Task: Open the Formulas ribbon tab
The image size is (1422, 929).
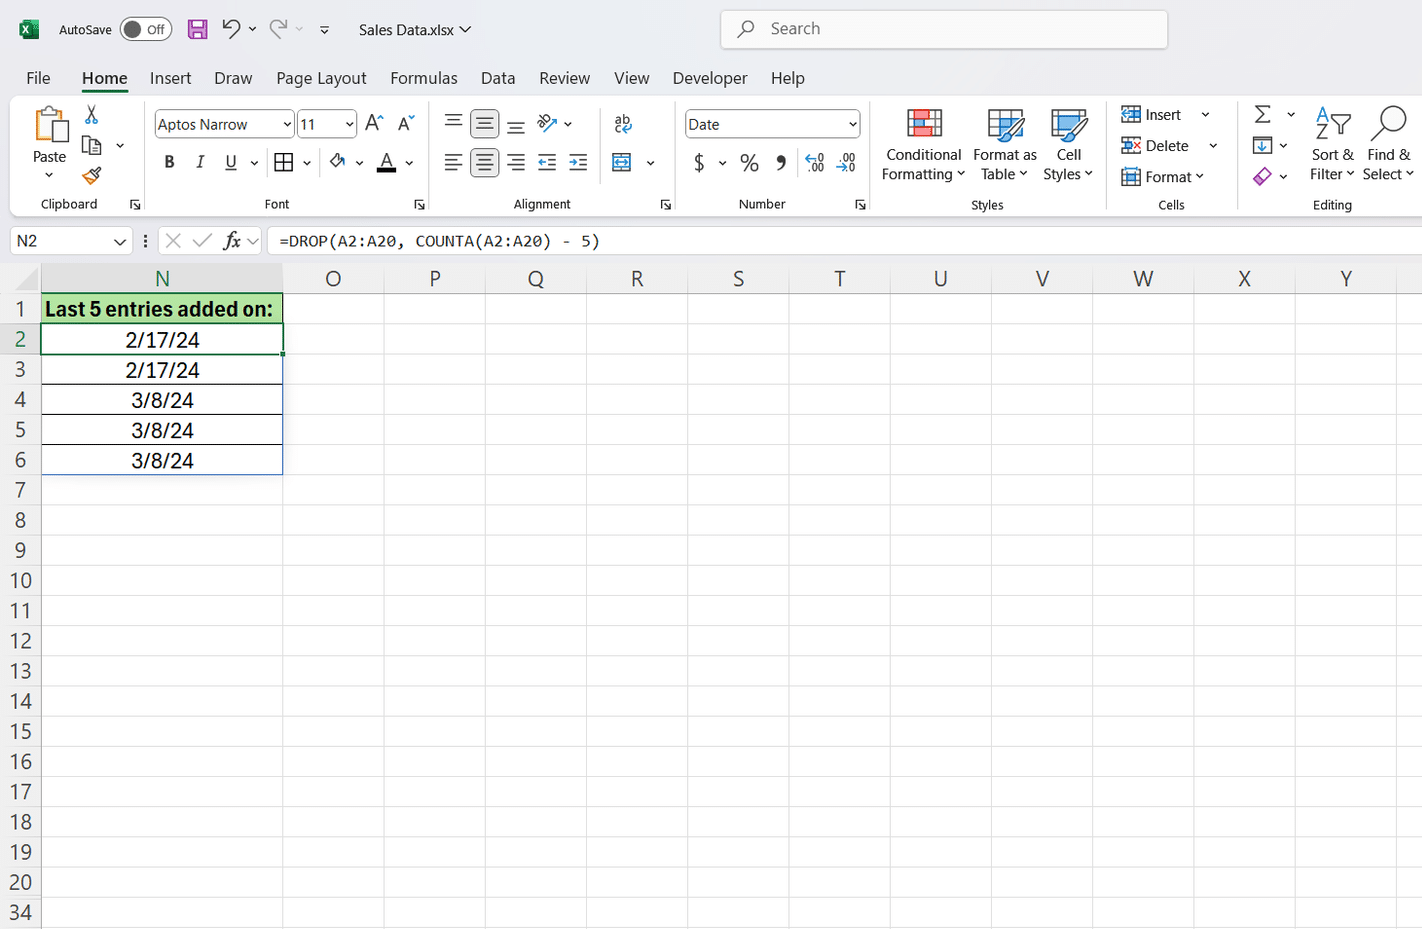Action: click(x=424, y=78)
